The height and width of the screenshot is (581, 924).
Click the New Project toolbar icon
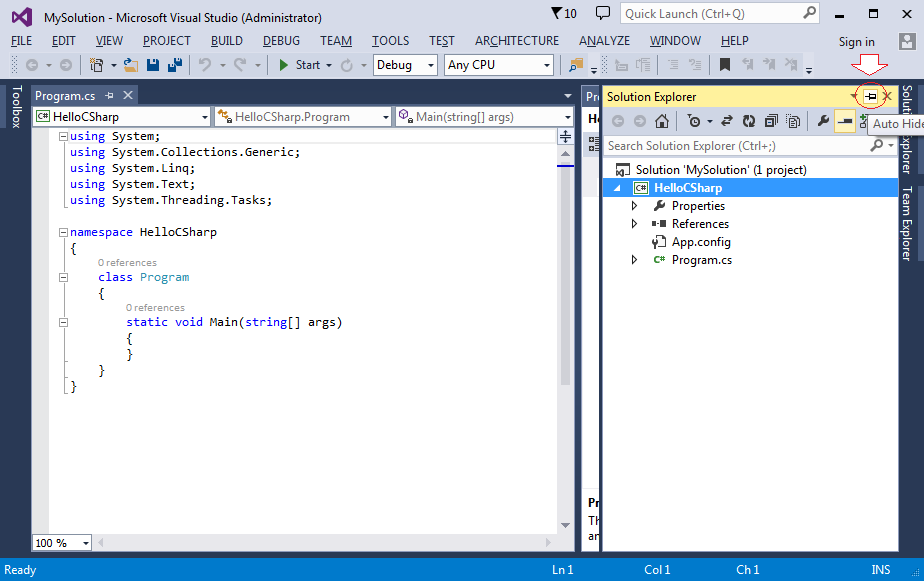pyautogui.click(x=96, y=65)
